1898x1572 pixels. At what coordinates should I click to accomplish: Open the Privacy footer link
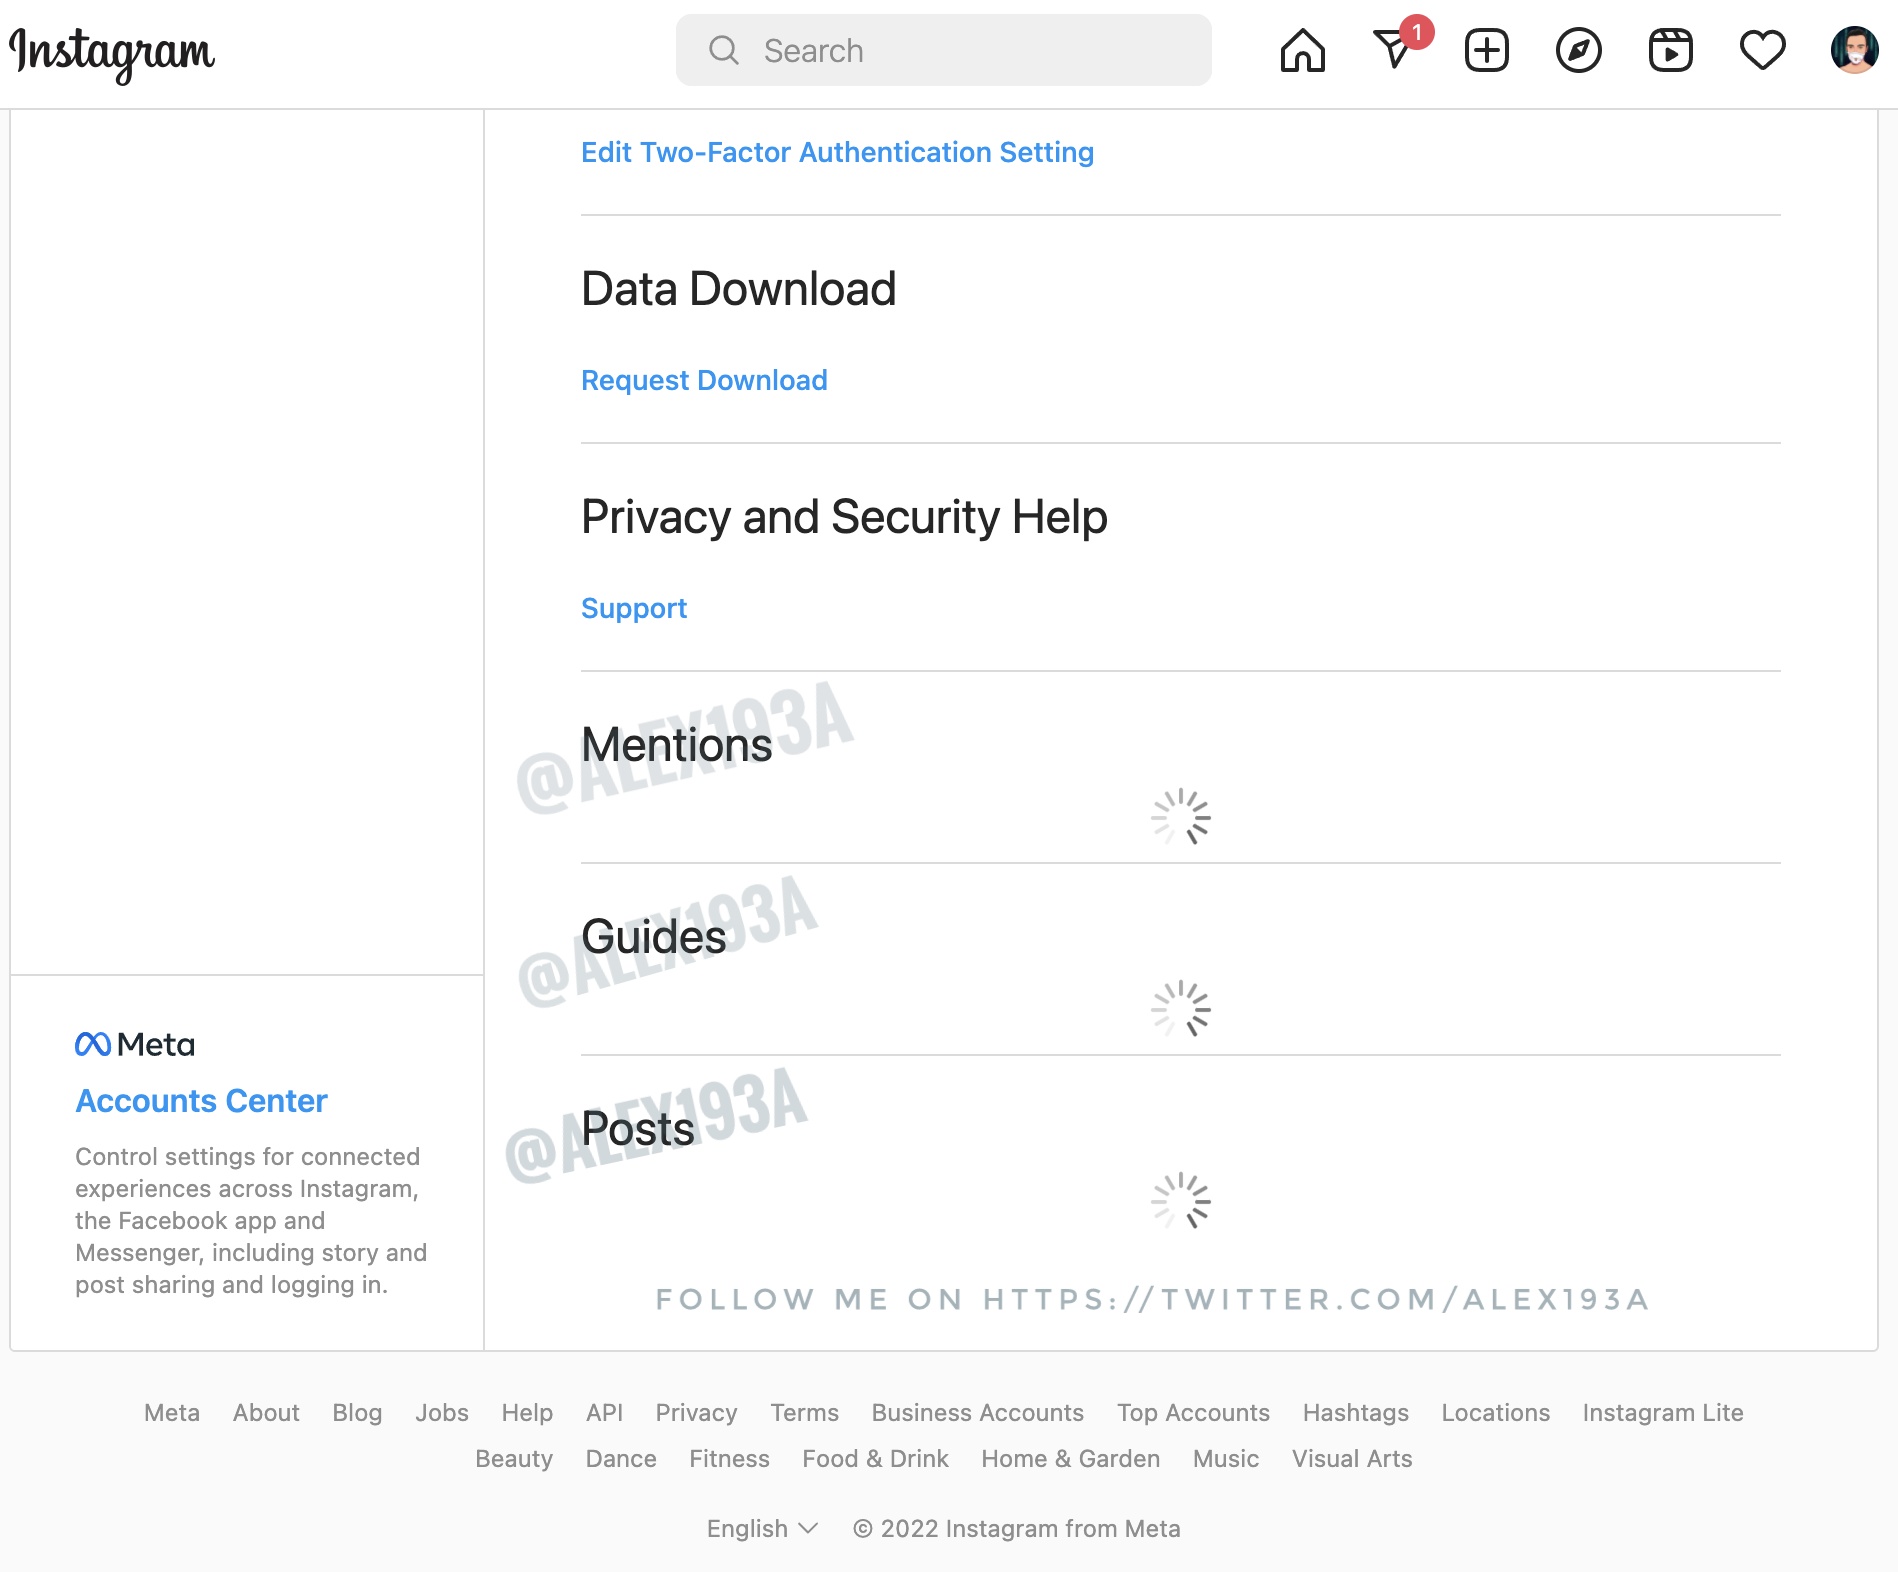(696, 1412)
